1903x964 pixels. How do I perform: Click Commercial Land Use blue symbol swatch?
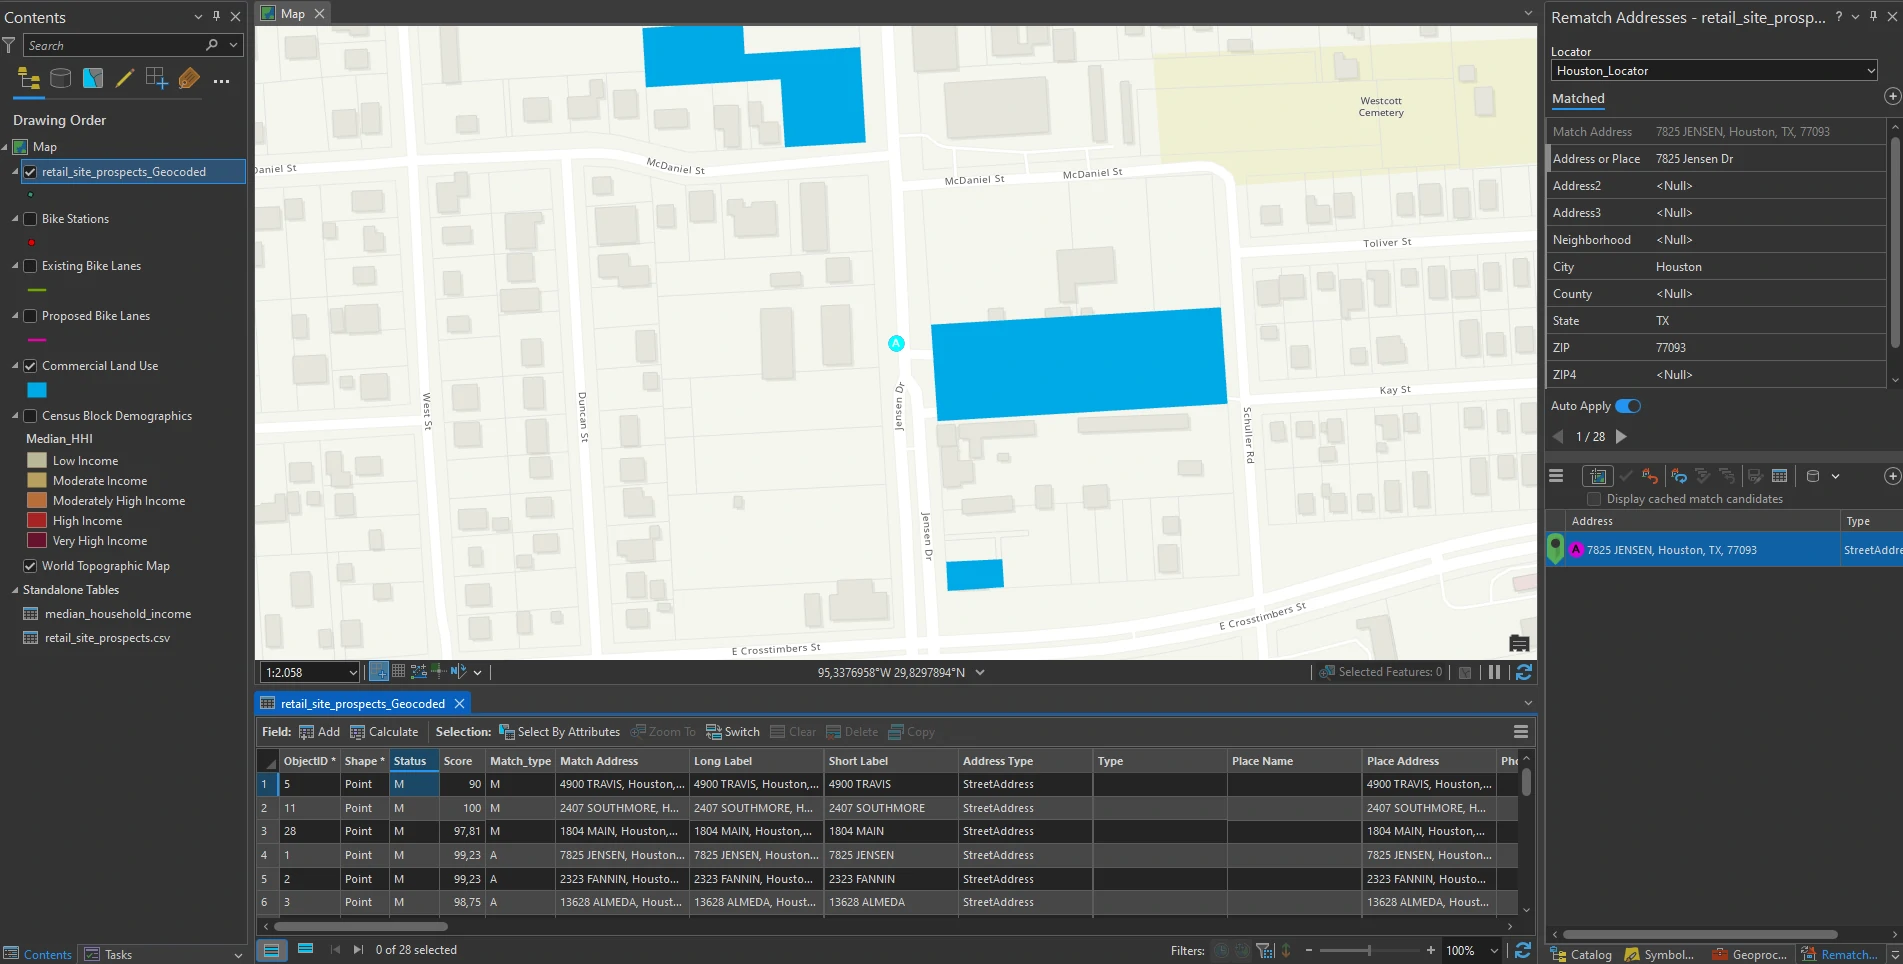coord(37,390)
